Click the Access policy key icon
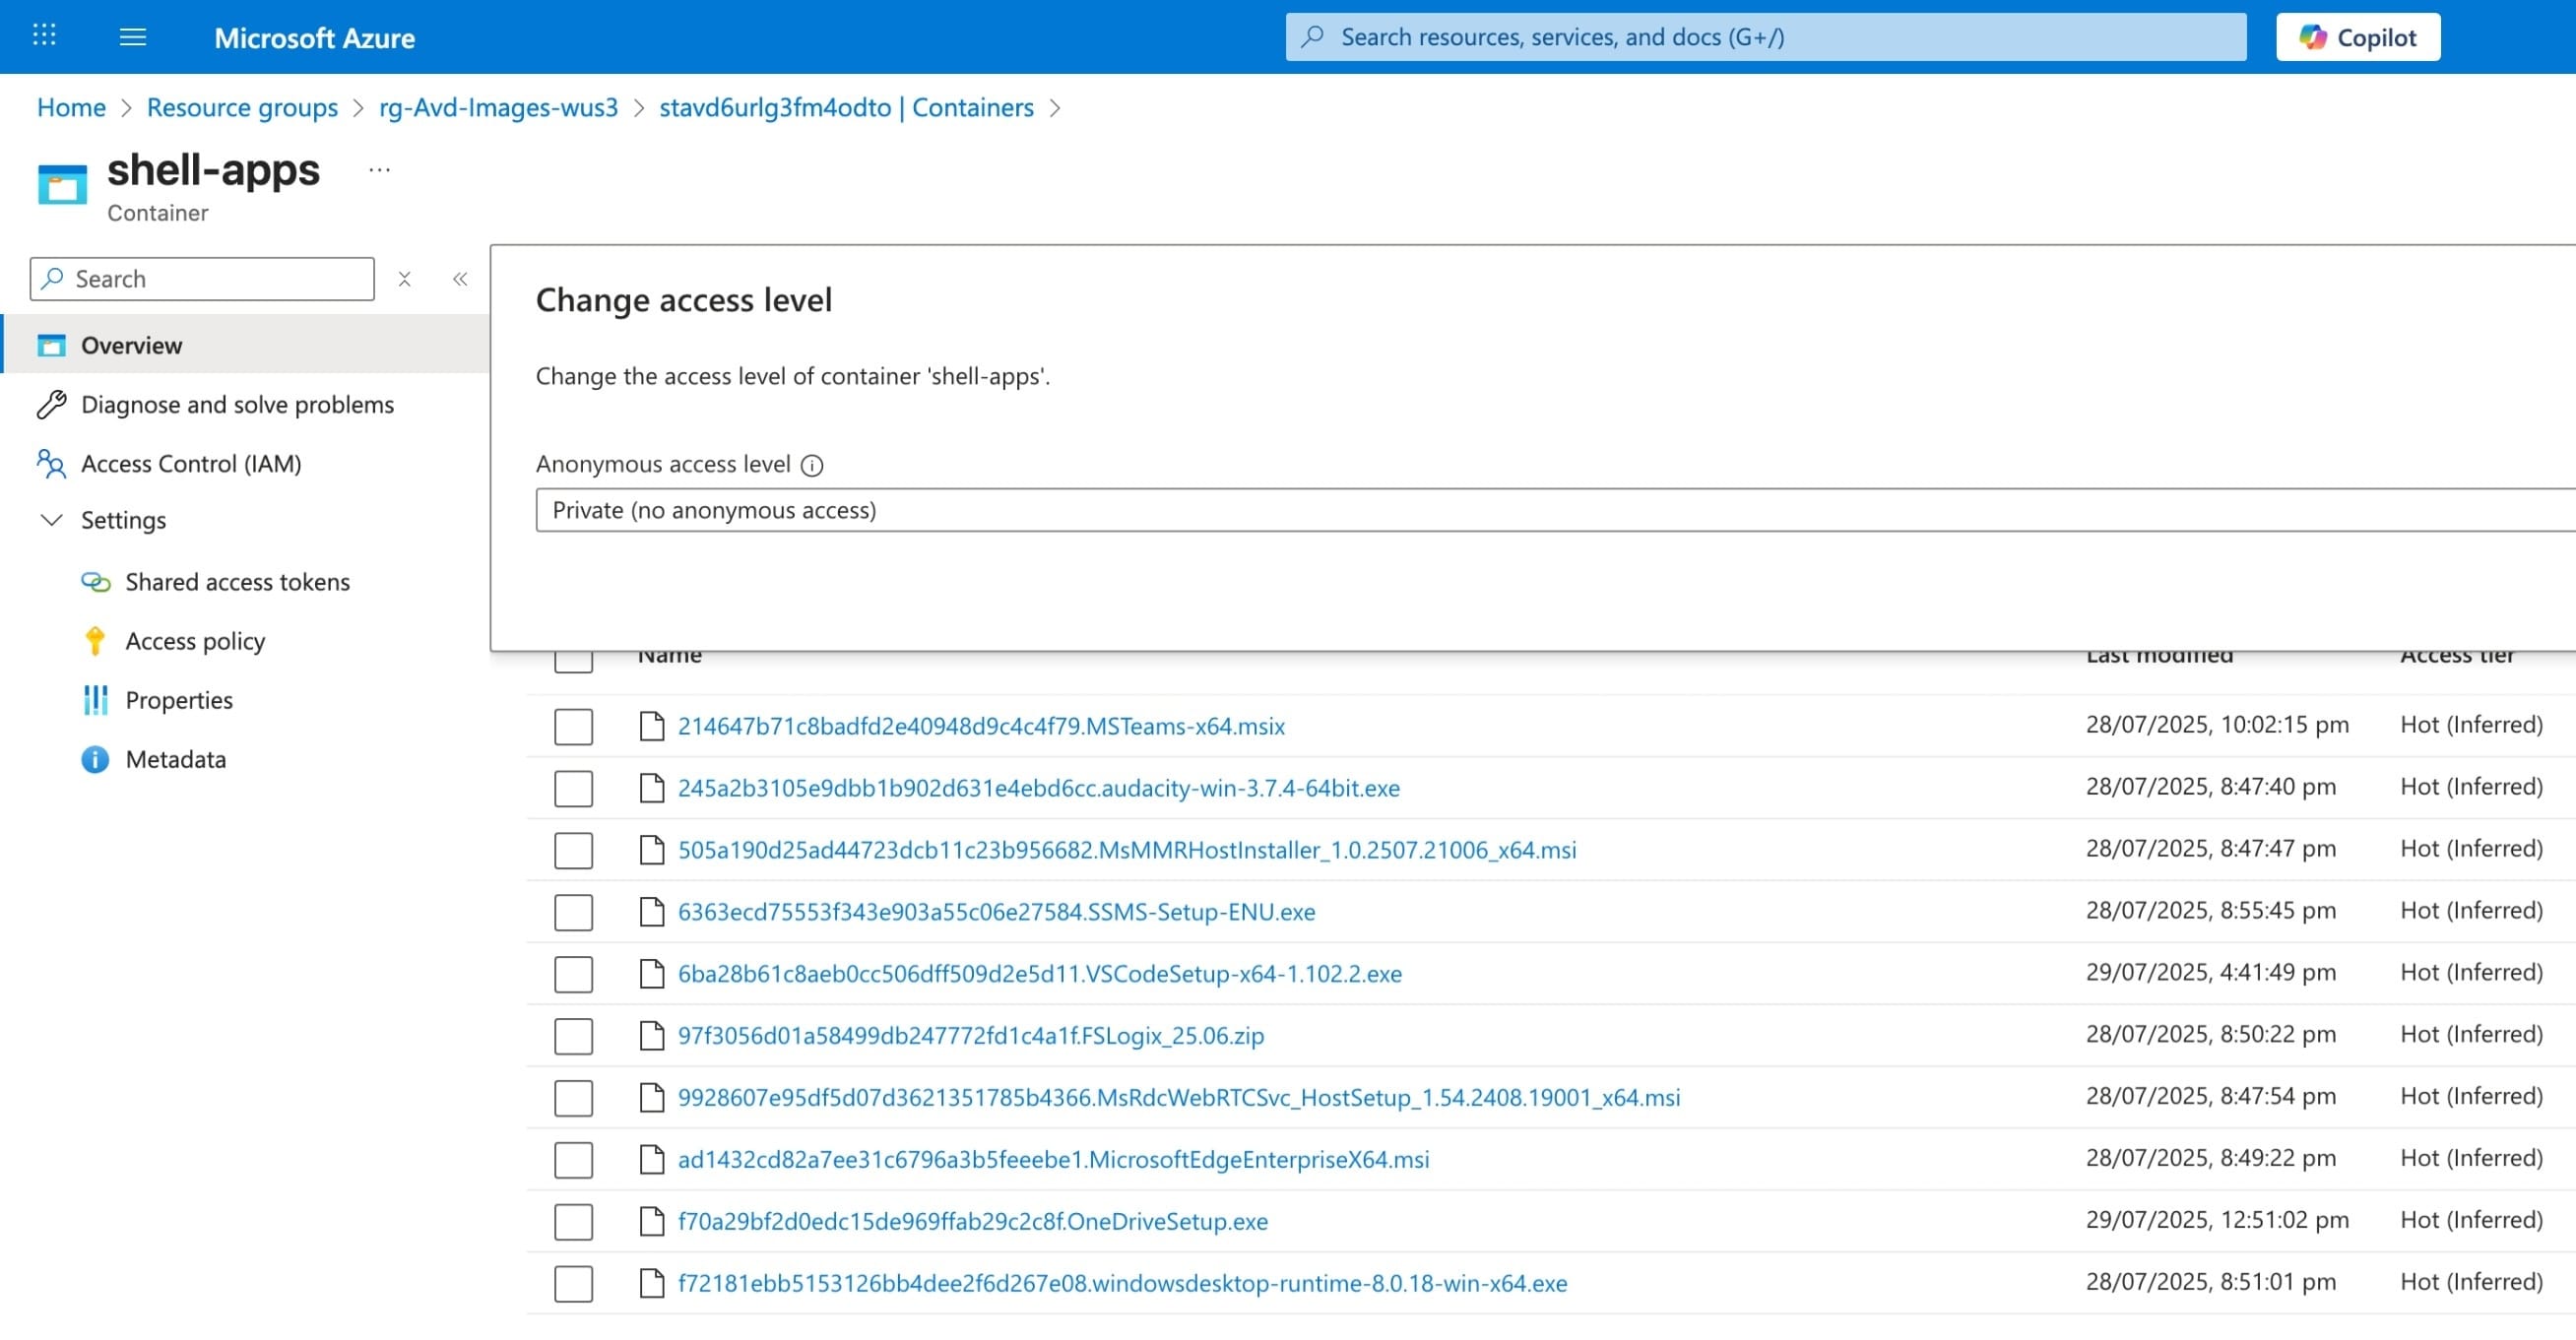Viewport: 2576px width, 1340px height. coord(95,641)
